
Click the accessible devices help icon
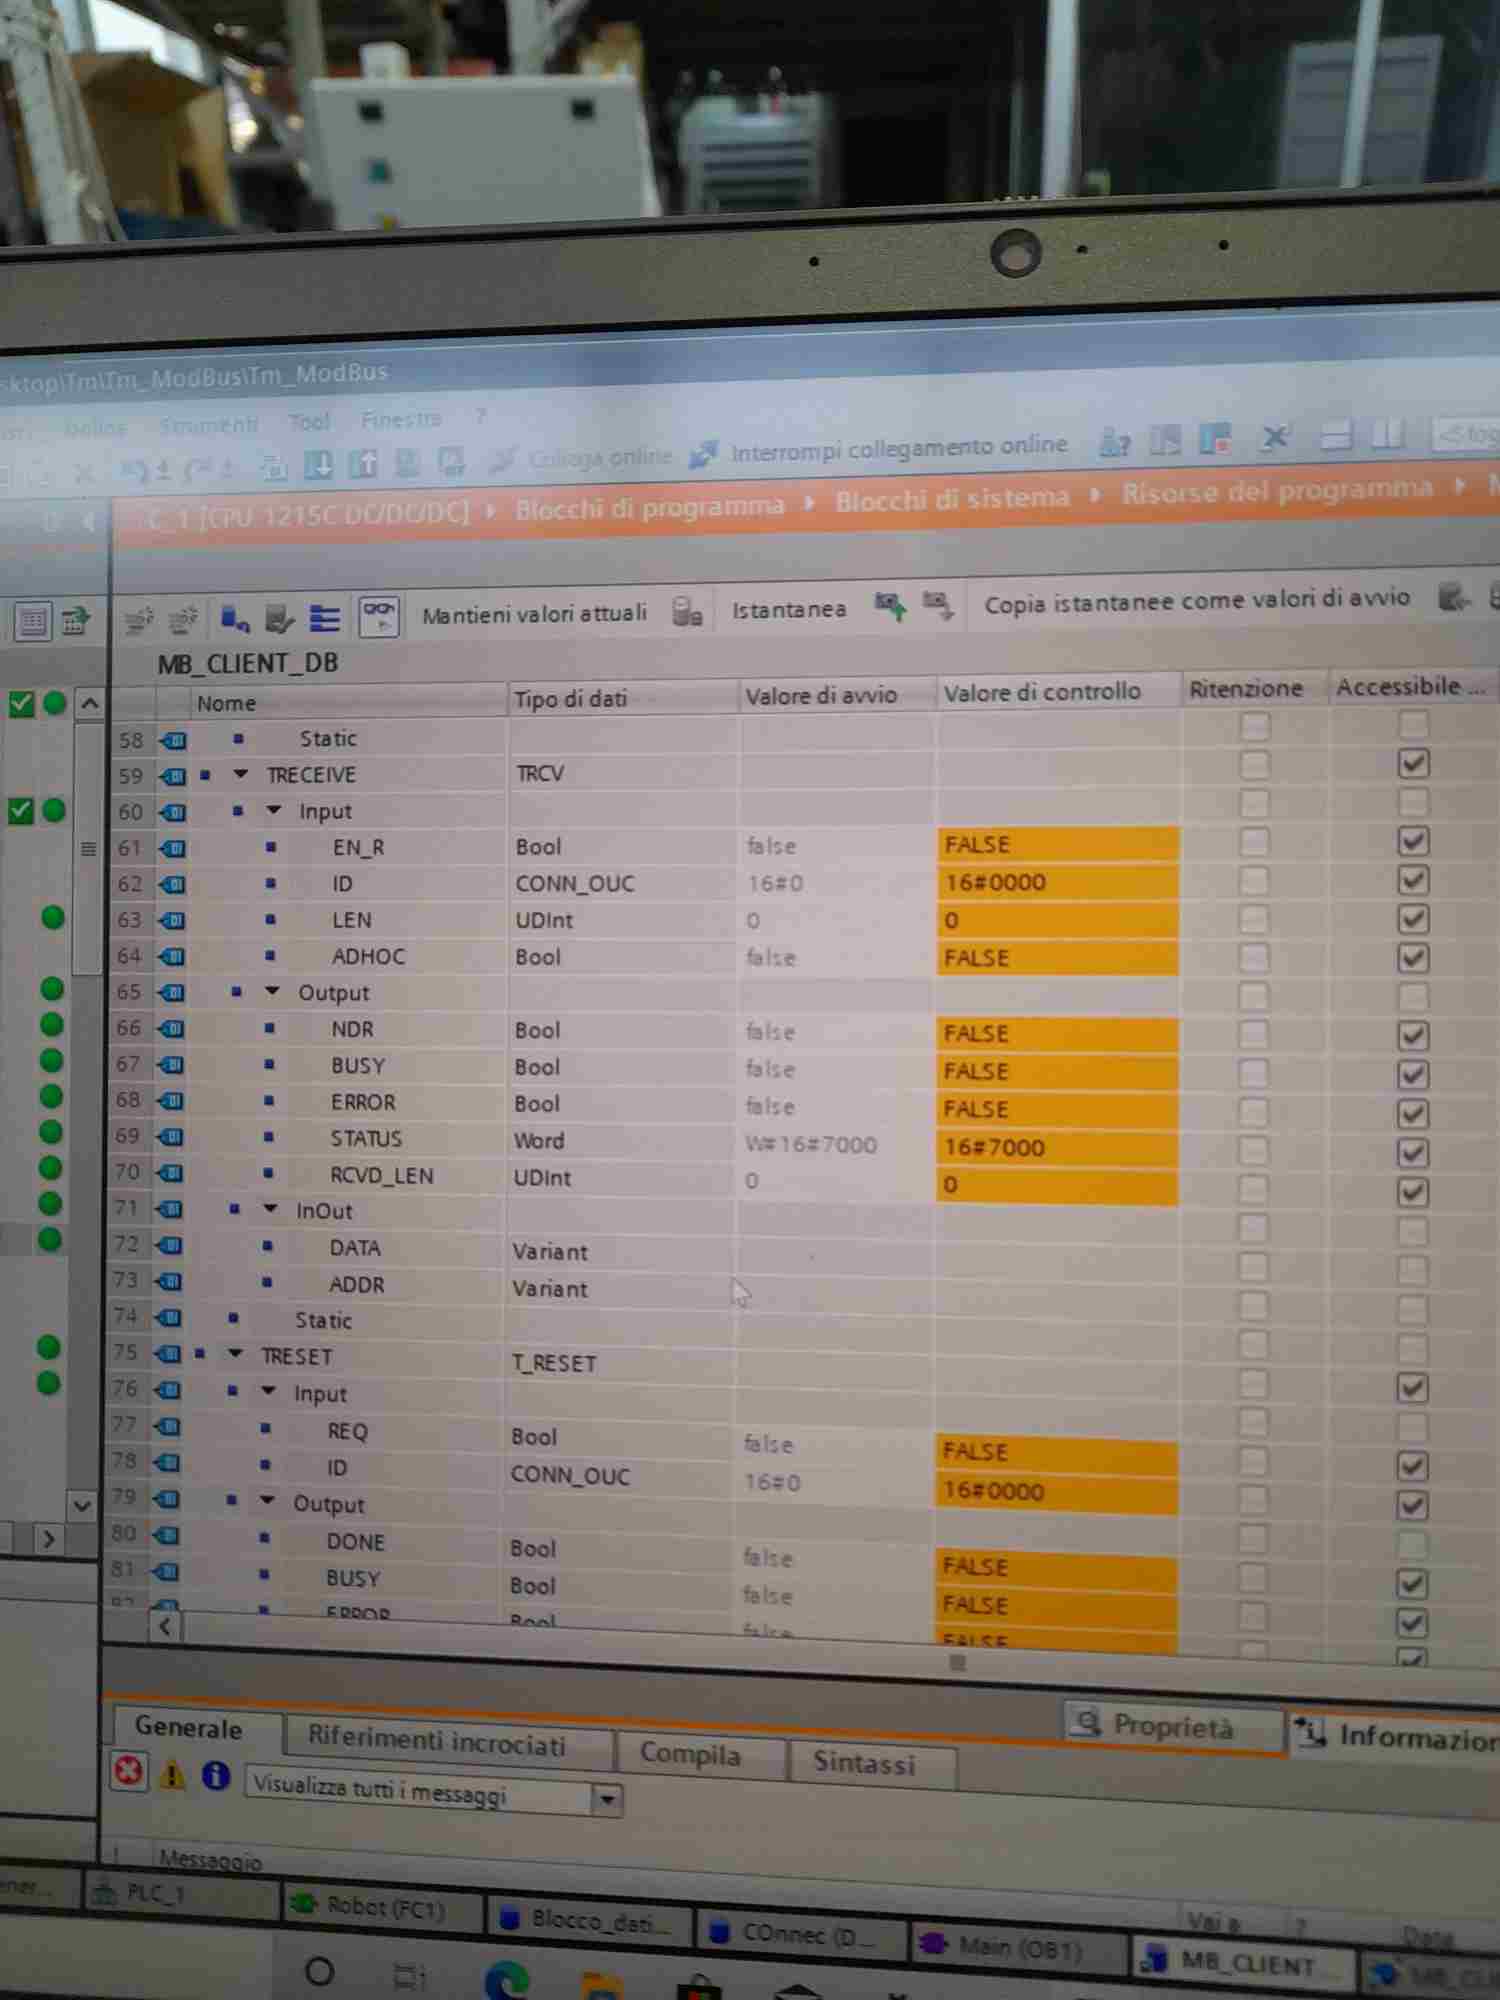(x=1114, y=441)
